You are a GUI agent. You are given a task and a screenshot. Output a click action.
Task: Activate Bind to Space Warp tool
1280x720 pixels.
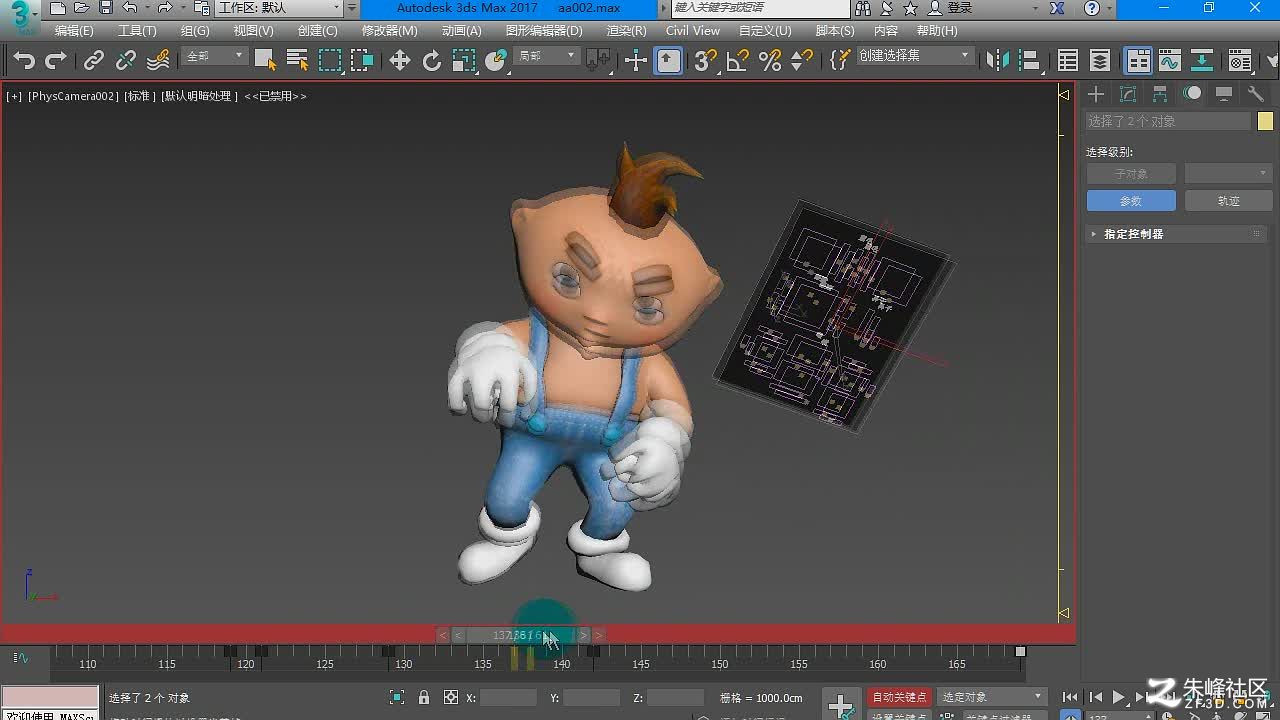[158, 61]
